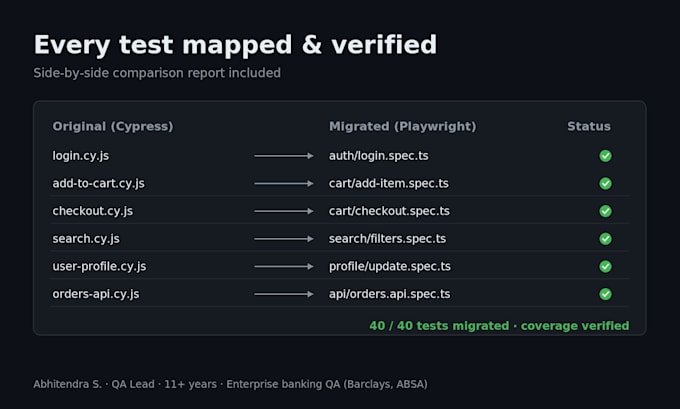This screenshot has height=409, width=680.
Task: Click the green check icon for login.cy.js row
Action: click(605, 156)
